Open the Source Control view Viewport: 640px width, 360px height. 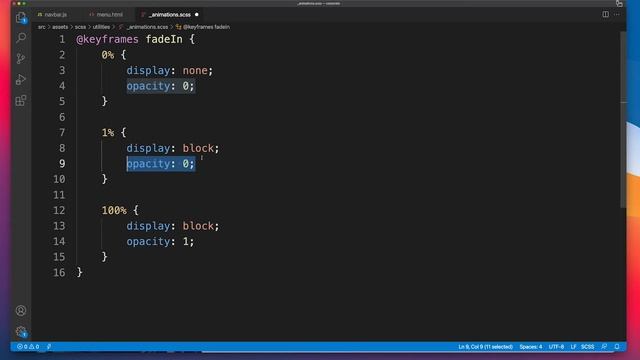(21, 58)
